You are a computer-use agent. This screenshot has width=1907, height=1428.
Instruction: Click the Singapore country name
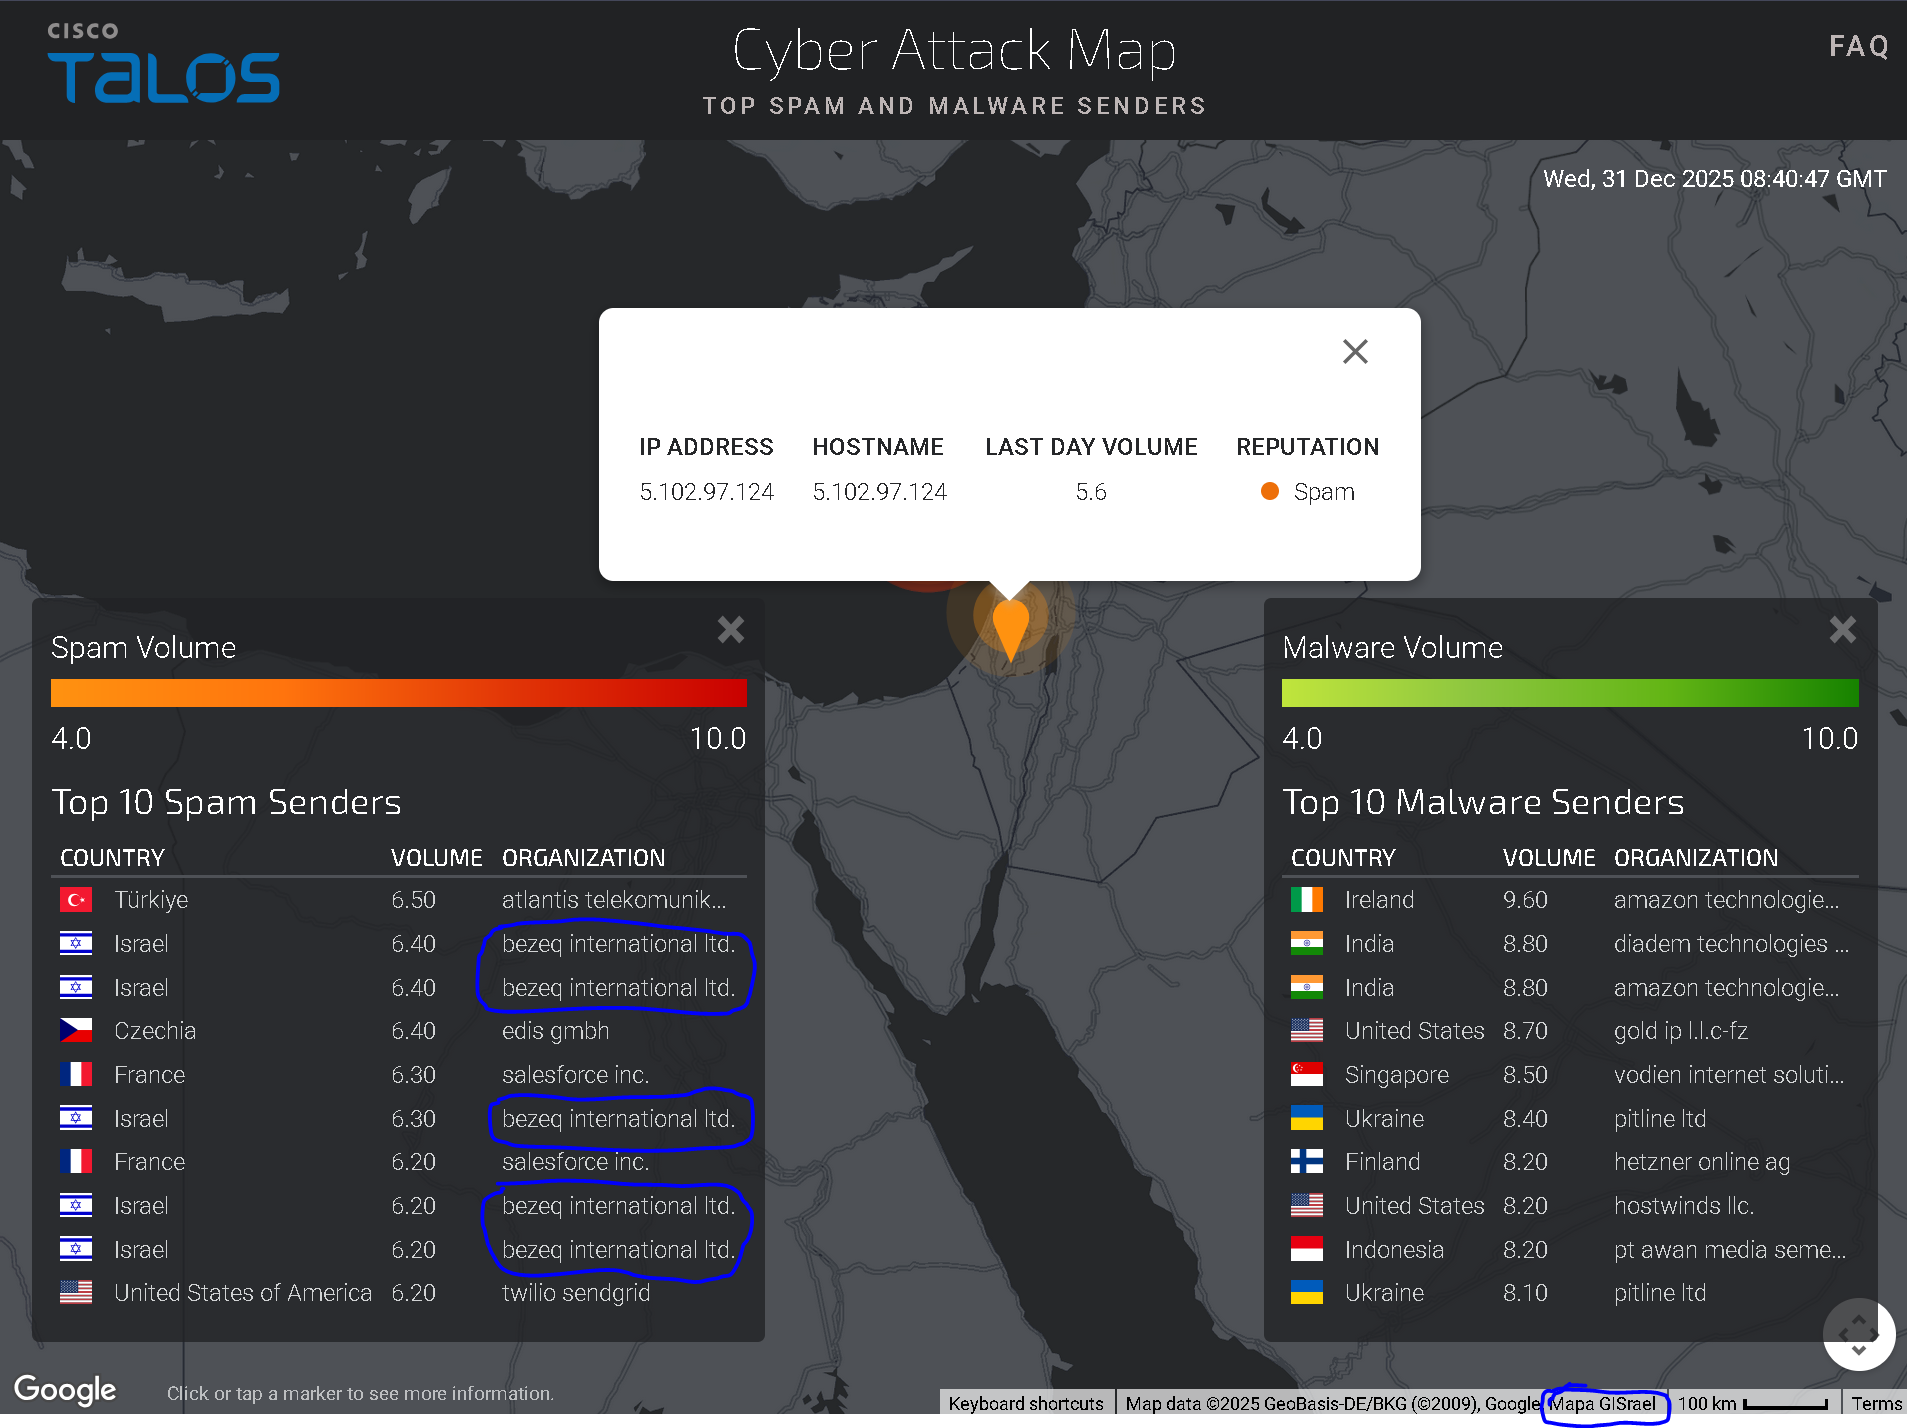tap(1397, 1075)
